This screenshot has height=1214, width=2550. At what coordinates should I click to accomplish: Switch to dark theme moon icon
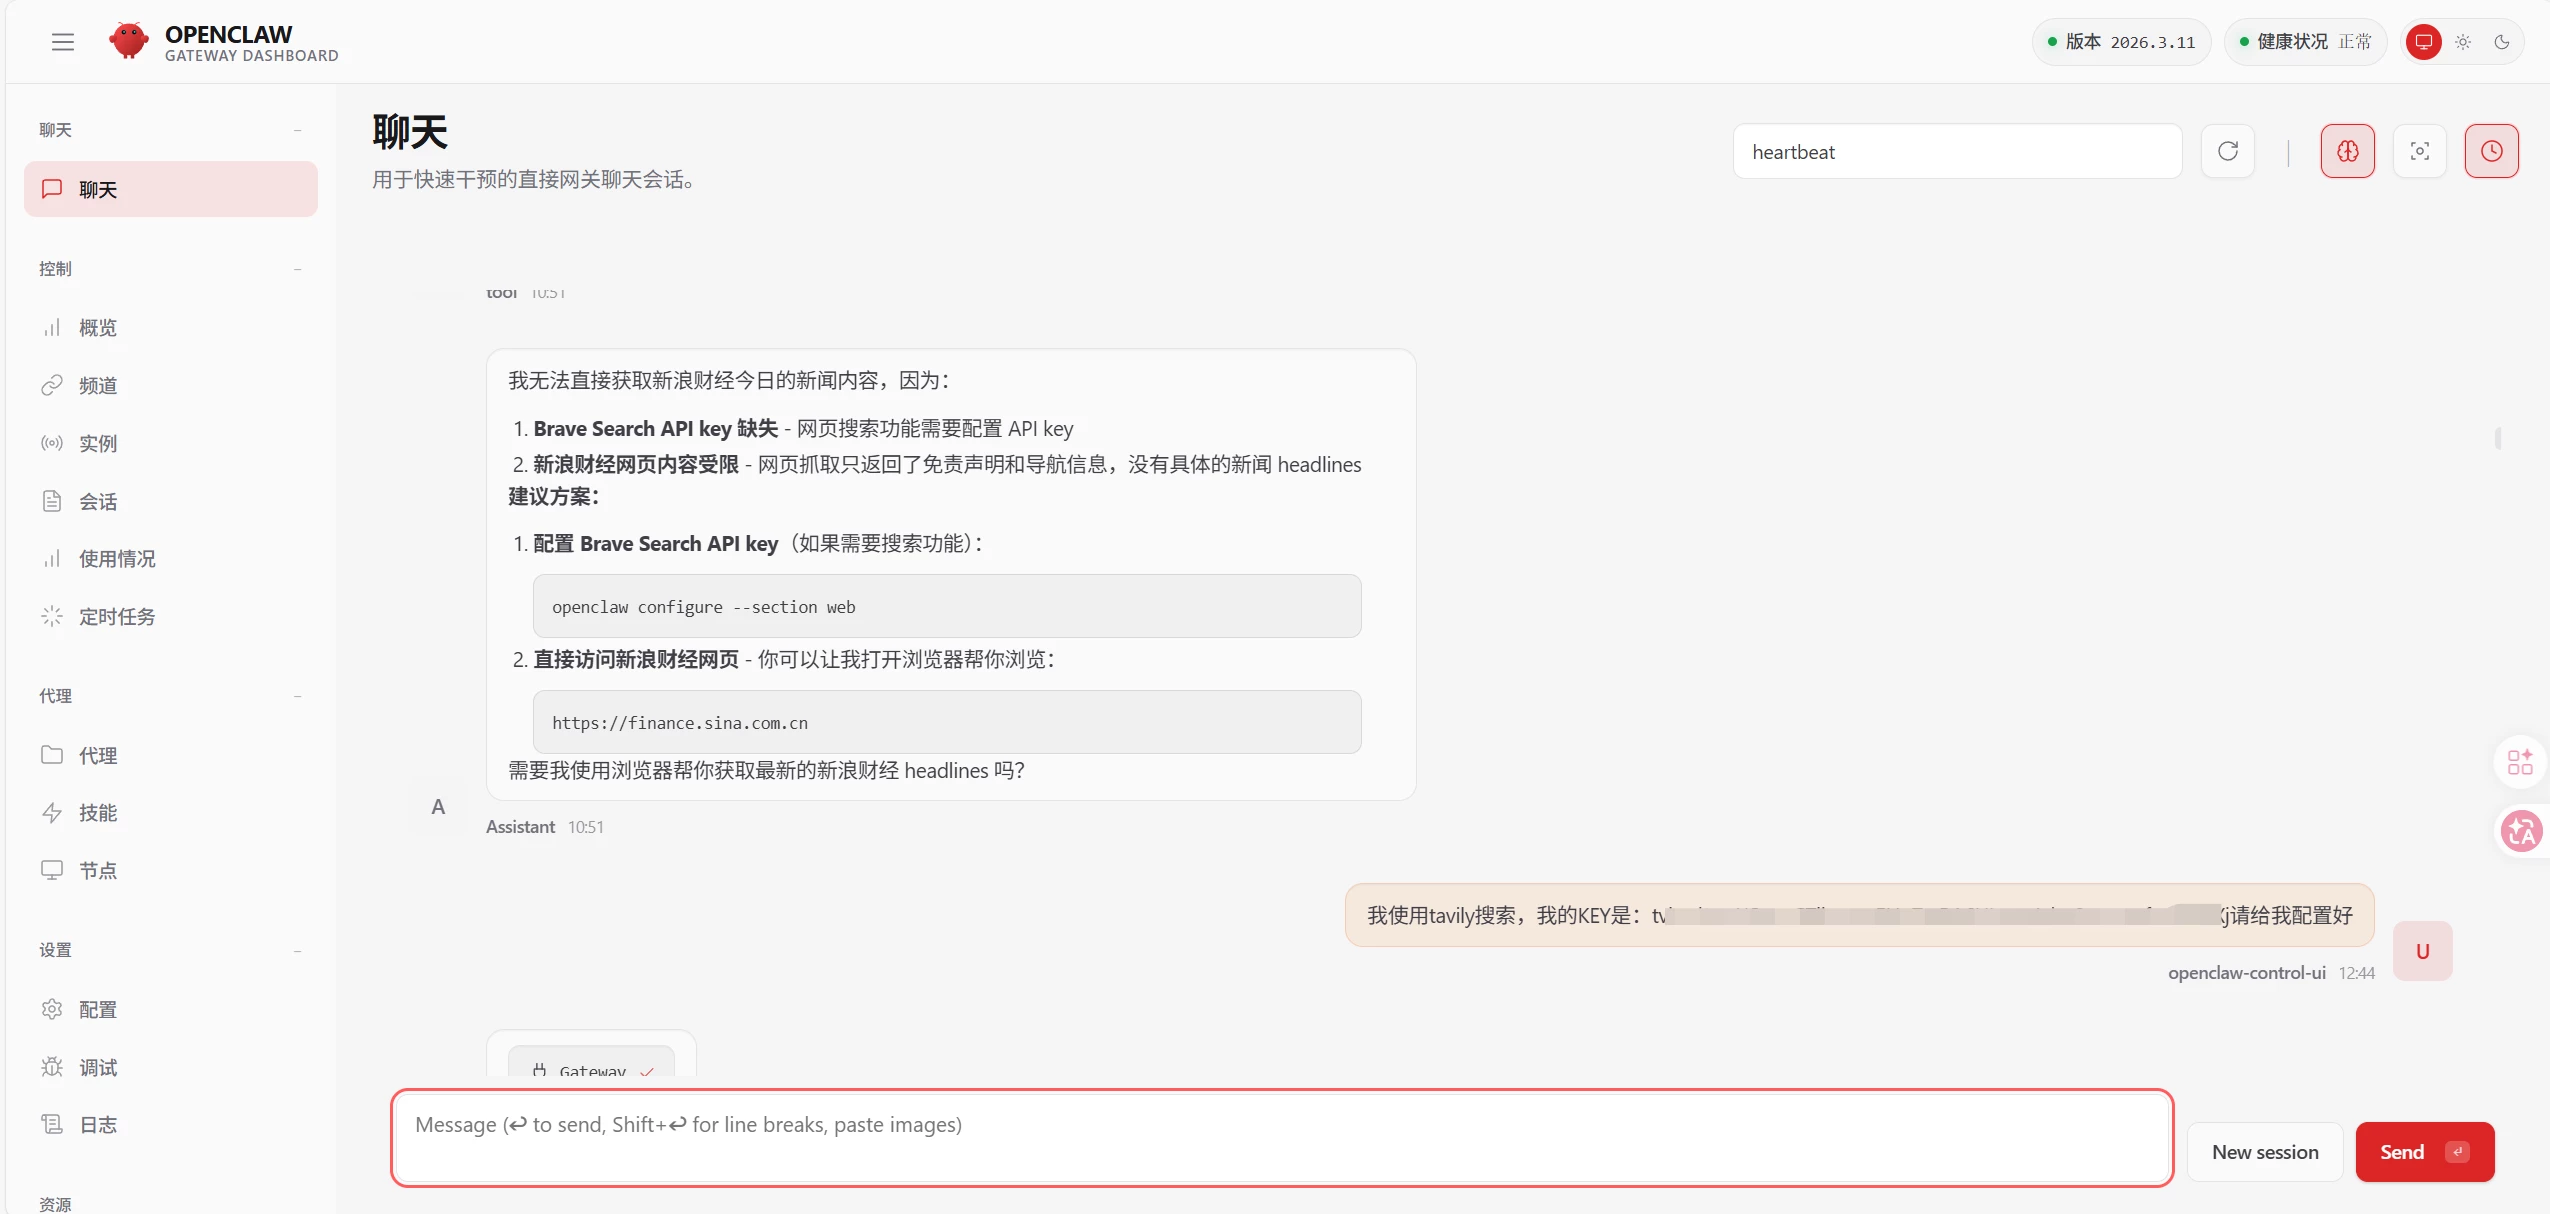click(2502, 42)
